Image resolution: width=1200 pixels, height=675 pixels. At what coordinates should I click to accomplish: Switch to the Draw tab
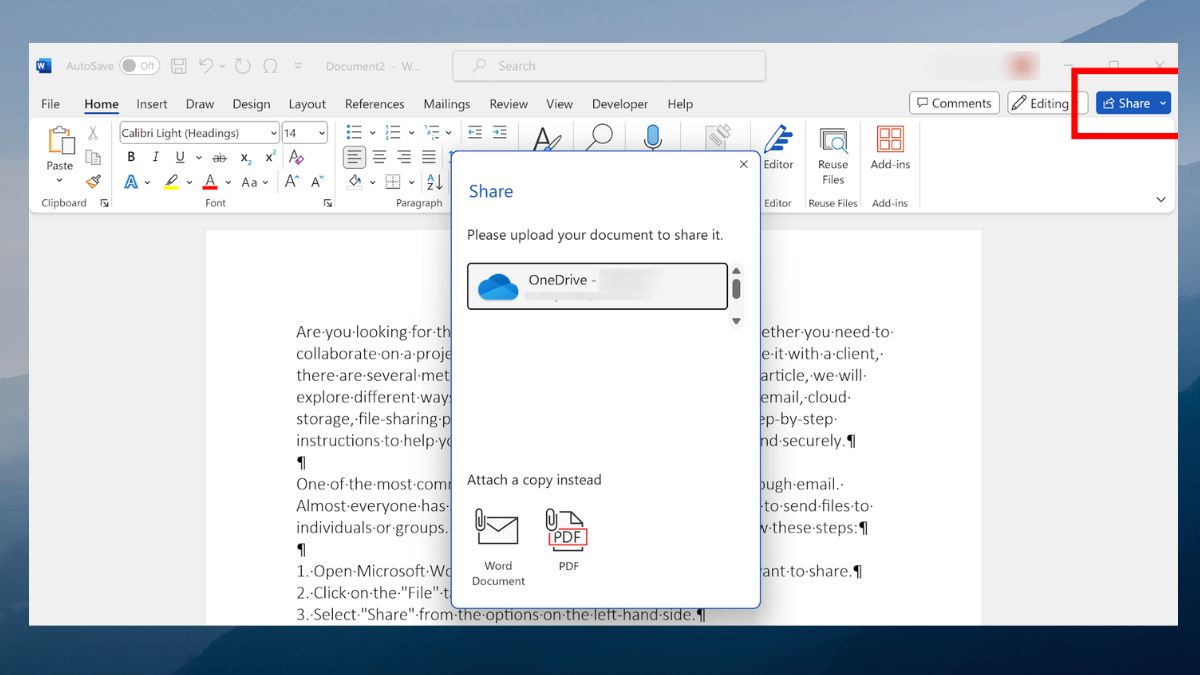[x=200, y=104]
